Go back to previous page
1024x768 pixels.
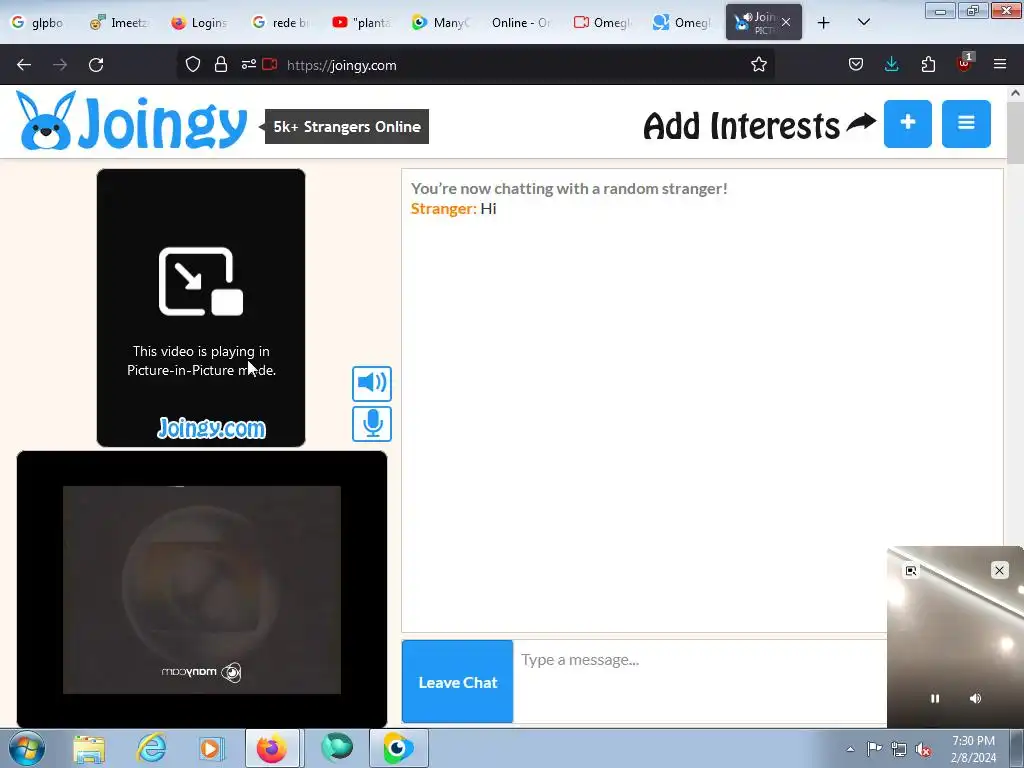[x=24, y=65]
